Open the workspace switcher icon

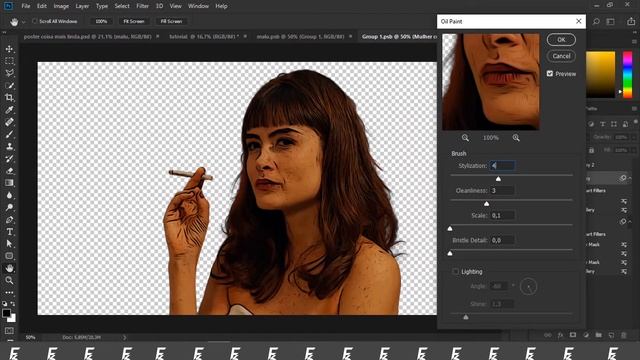[x=610, y=22]
